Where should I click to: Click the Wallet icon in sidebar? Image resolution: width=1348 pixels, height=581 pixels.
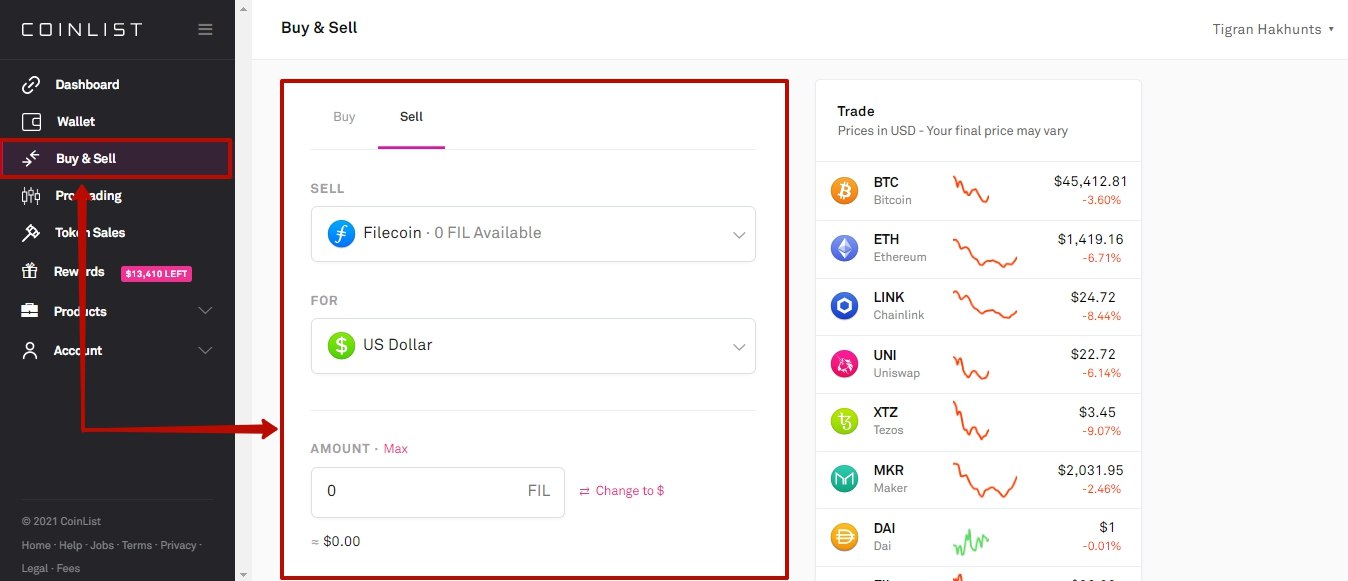(x=31, y=122)
